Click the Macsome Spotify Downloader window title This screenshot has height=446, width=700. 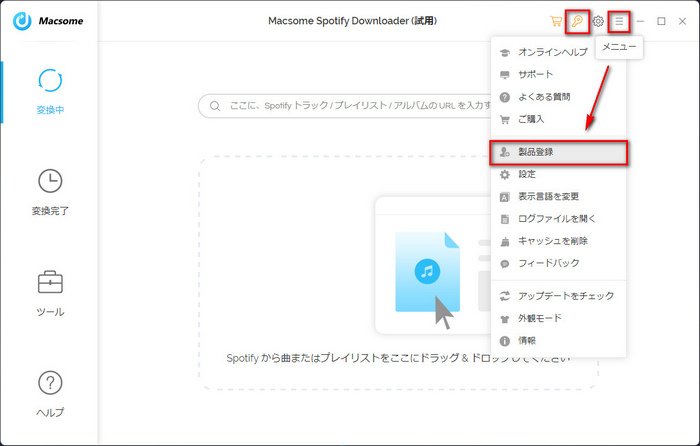click(352, 21)
